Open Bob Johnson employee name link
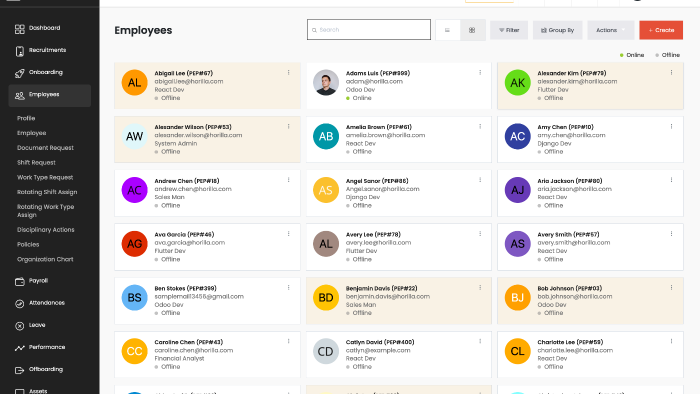Screen dimensions: 700x394 tap(570, 288)
